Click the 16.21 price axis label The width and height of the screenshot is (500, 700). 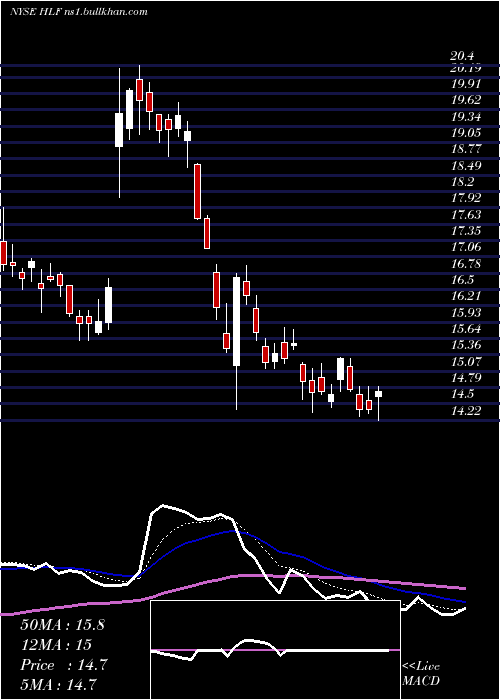pyautogui.click(x=466, y=296)
